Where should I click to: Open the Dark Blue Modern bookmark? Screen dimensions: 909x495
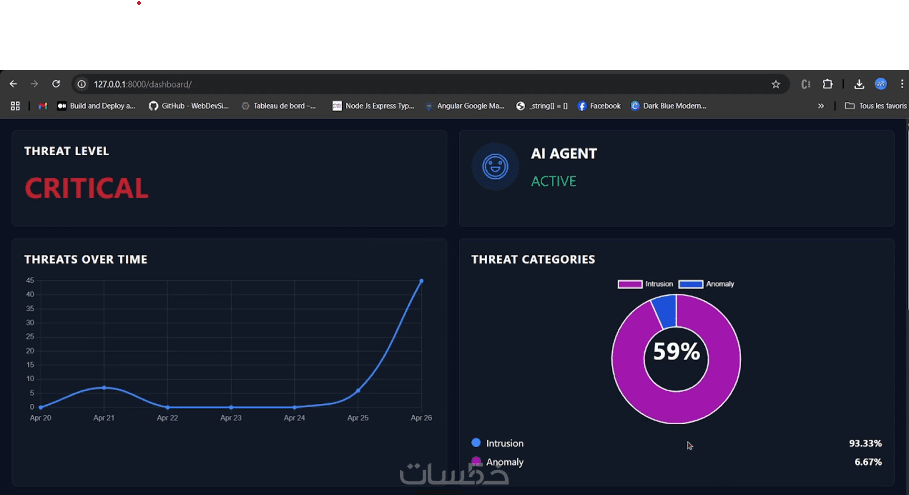click(x=668, y=106)
